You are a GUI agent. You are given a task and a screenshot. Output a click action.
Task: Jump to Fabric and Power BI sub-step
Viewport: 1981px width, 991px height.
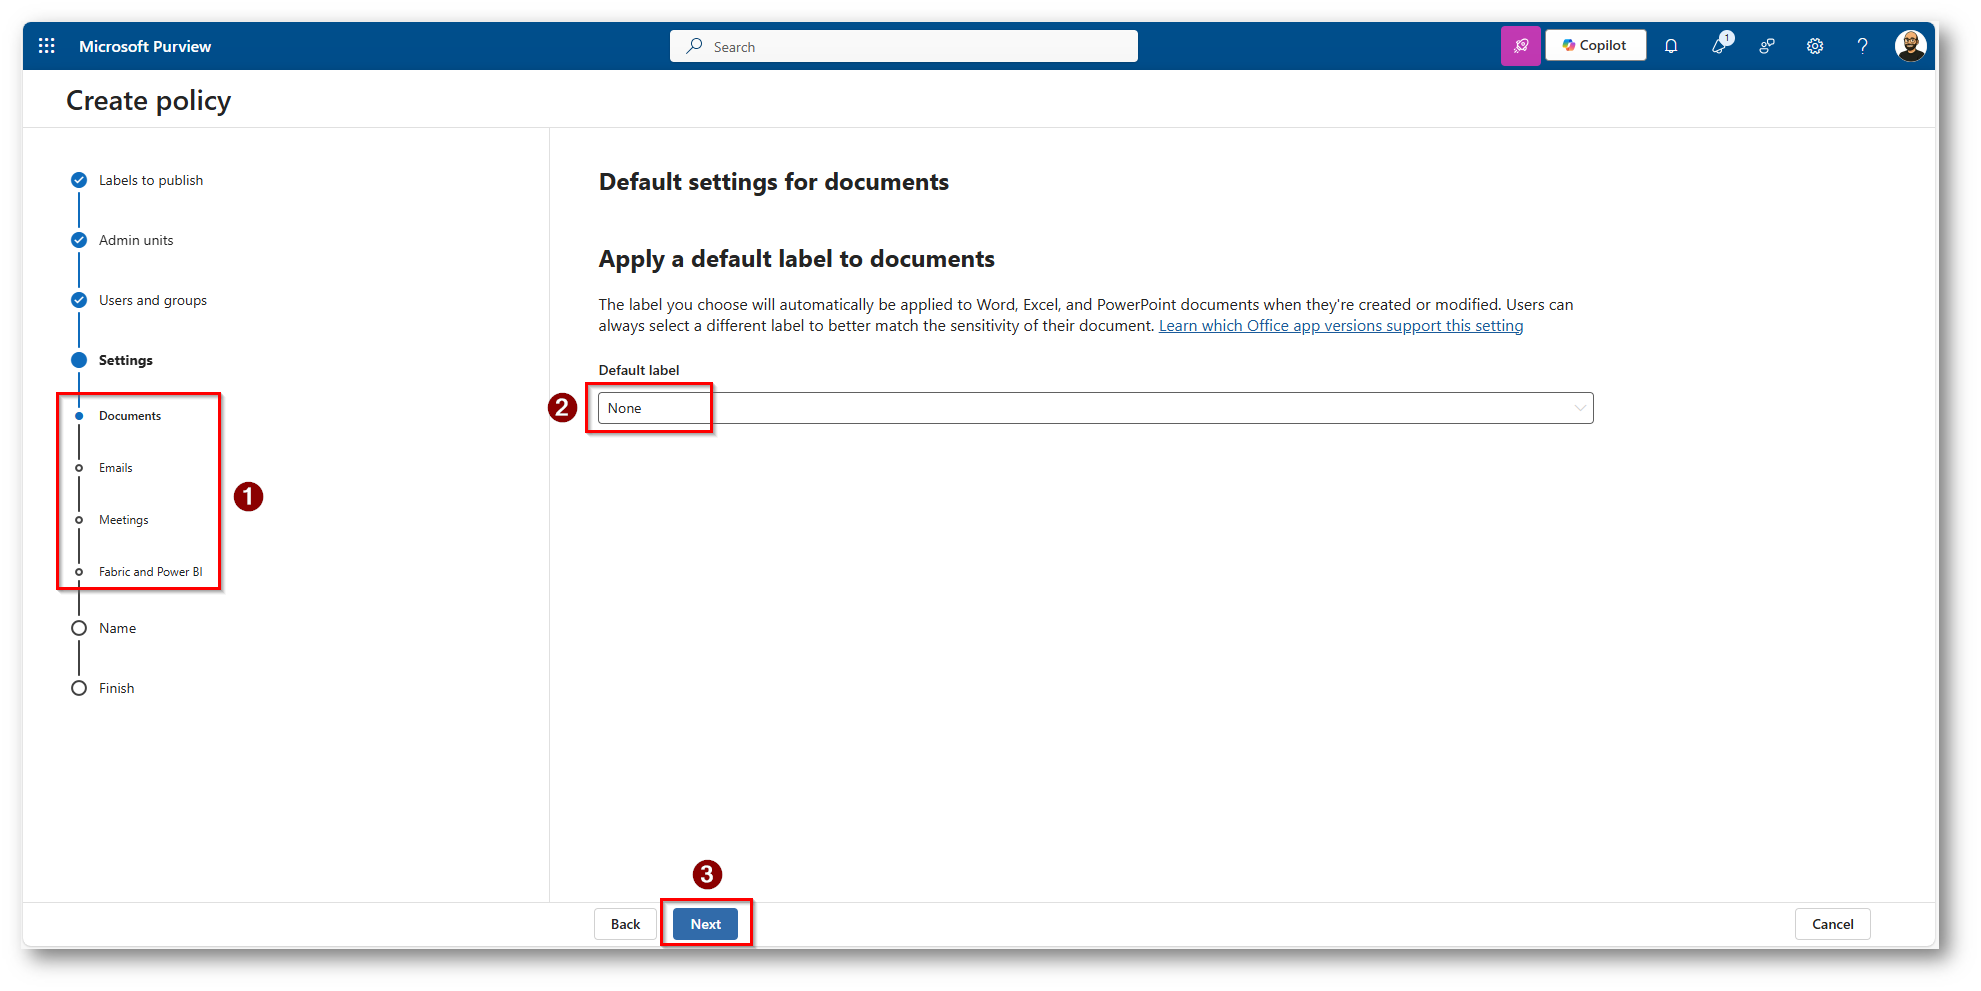pyautogui.click(x=151, y=572)
